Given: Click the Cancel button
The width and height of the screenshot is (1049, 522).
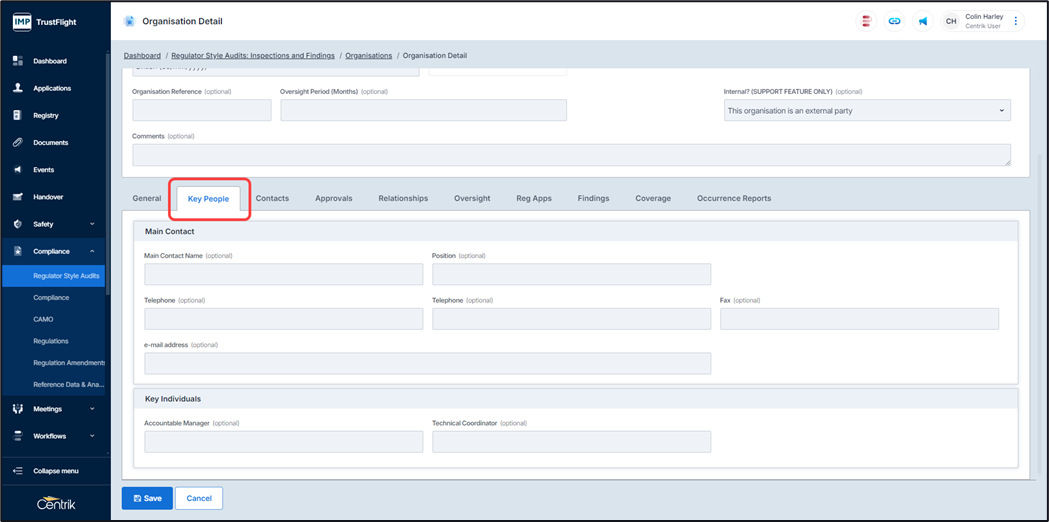Looking at the screenshot, I should 199,498.
